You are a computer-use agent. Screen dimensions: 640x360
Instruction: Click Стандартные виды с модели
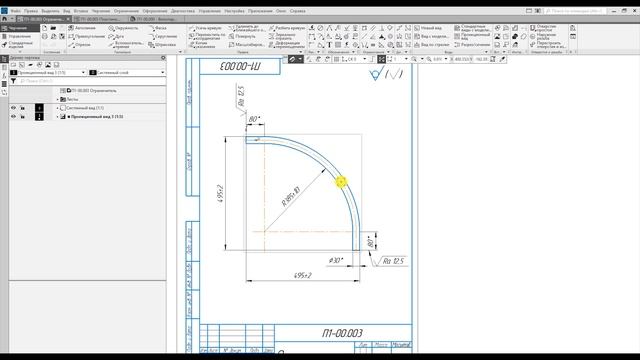tap(472, 28)
